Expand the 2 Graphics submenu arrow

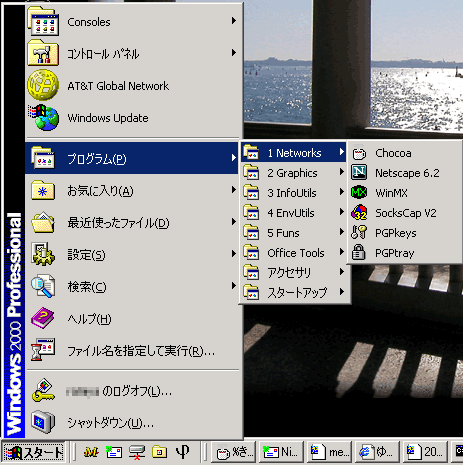(x=342, y=172)
